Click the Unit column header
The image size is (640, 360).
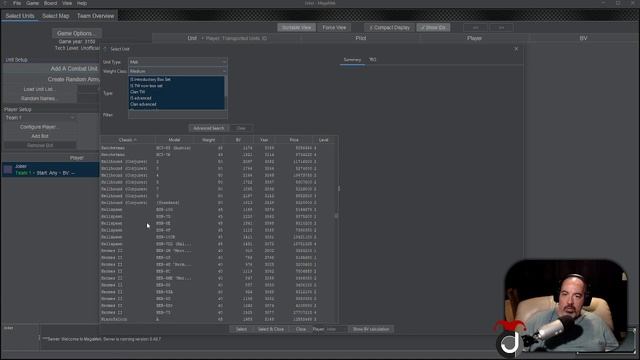click(x=227, y=38)
